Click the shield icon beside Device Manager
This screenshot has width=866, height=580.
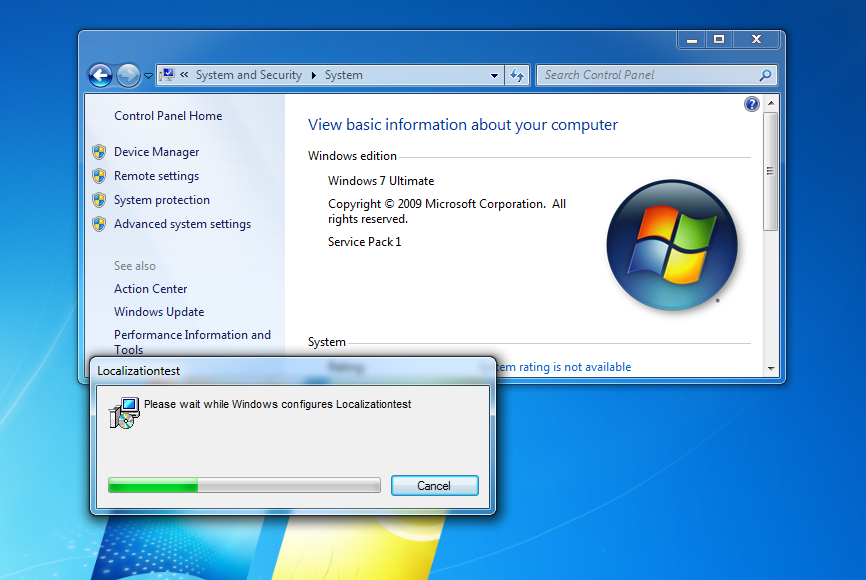click(x=99, y=152)
